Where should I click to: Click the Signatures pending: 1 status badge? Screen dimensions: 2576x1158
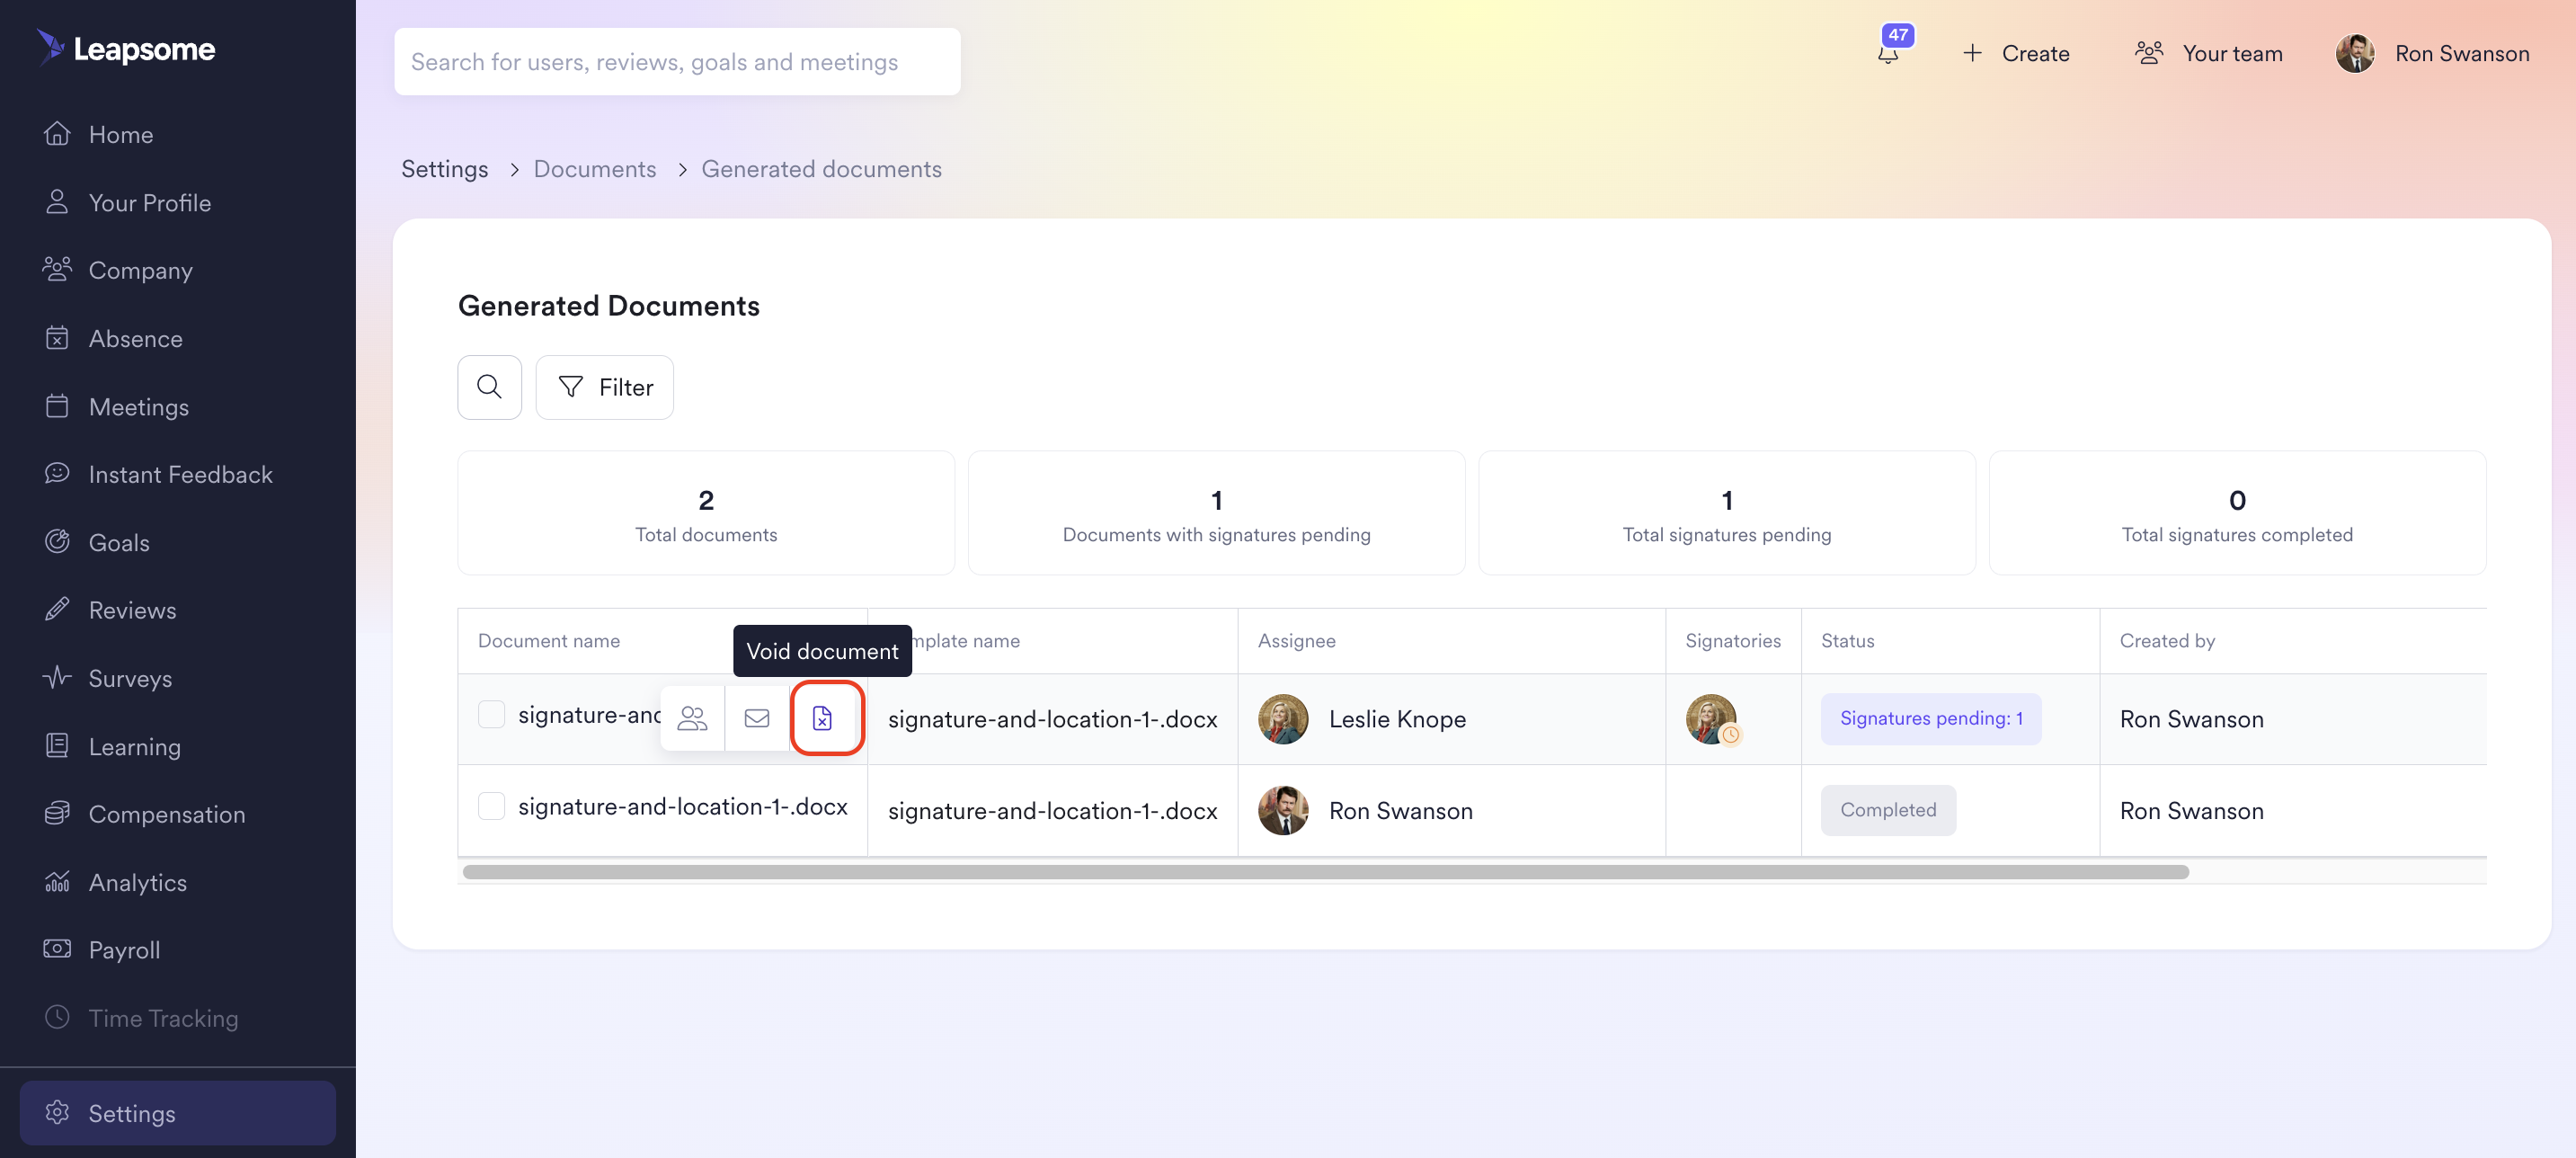point(1930,718)
